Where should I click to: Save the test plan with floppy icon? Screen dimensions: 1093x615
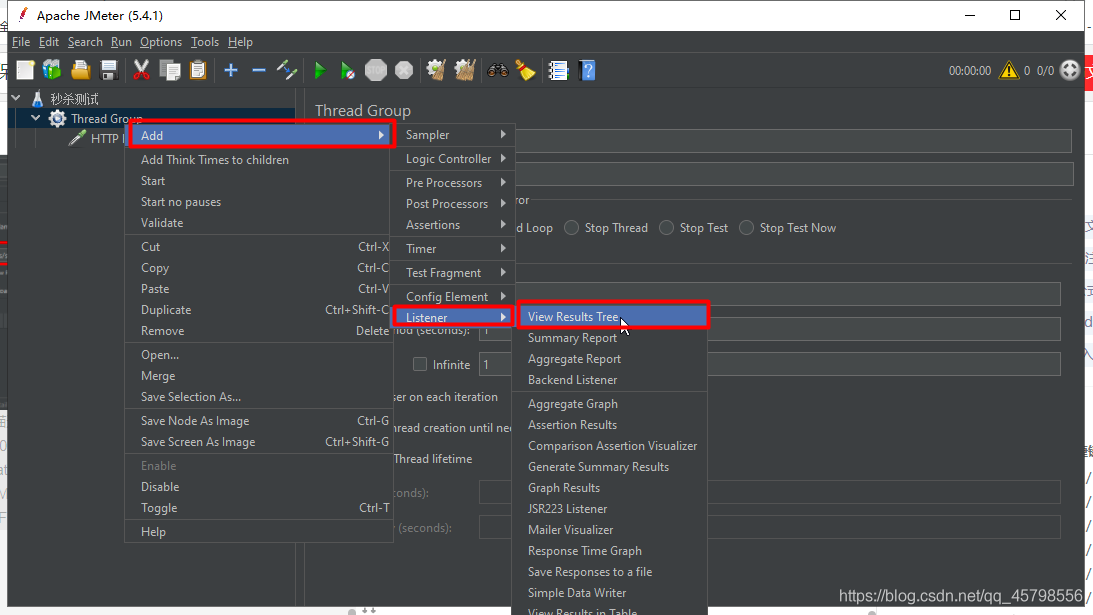[x=109, y=70]
